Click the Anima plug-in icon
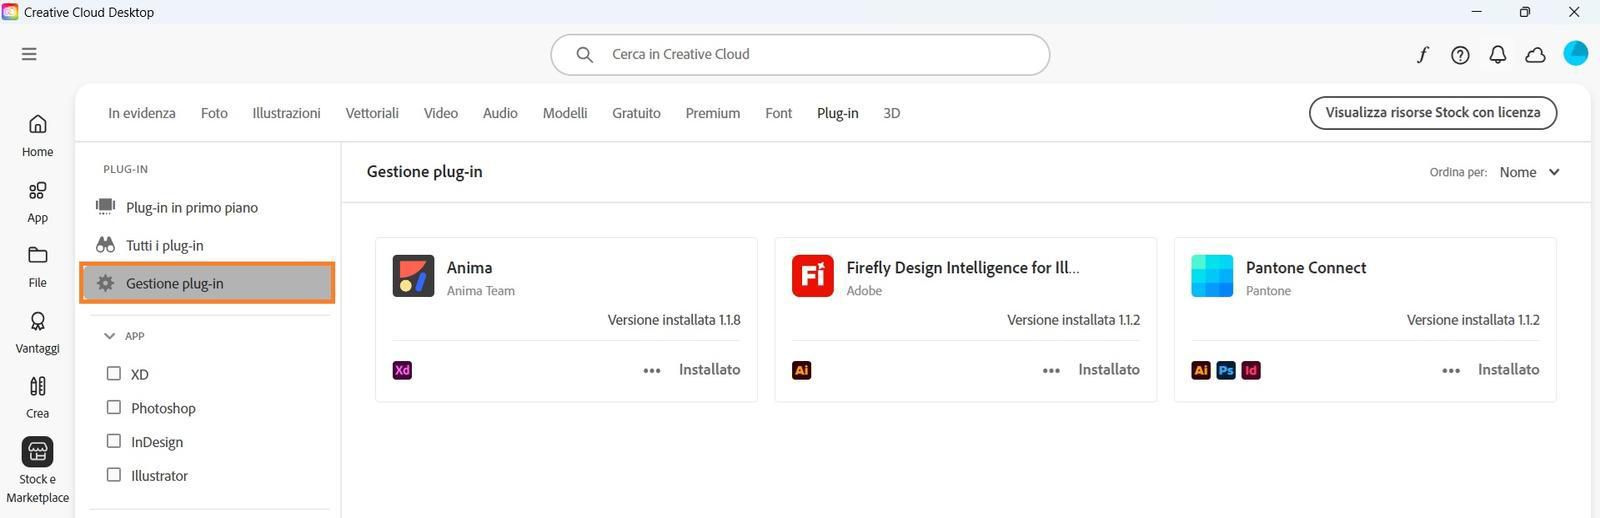Viewport: 1600px width, 518px height. (x=413, y=276)
